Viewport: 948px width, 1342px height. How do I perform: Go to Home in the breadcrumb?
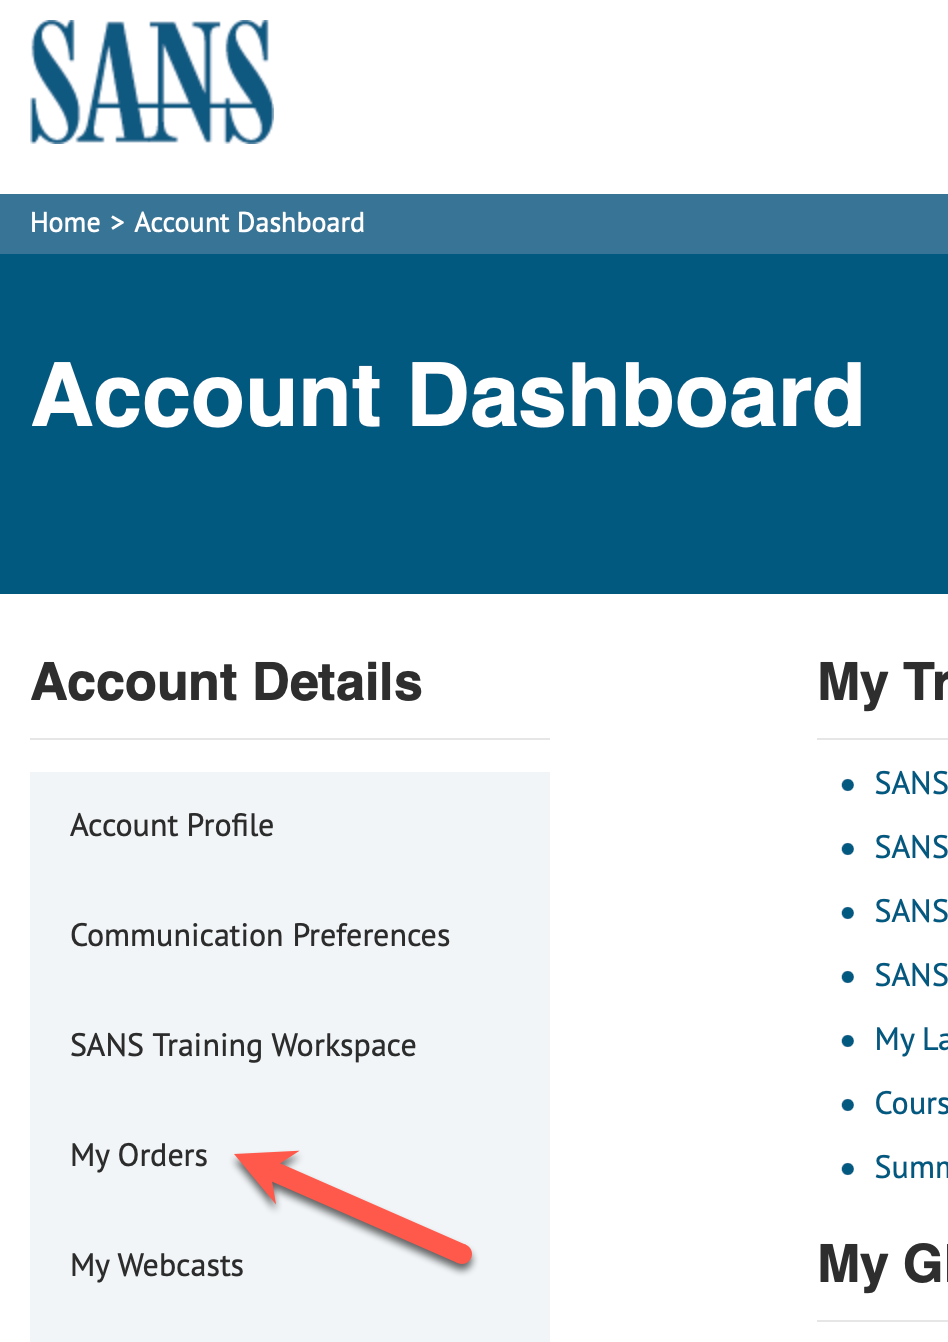65,223
